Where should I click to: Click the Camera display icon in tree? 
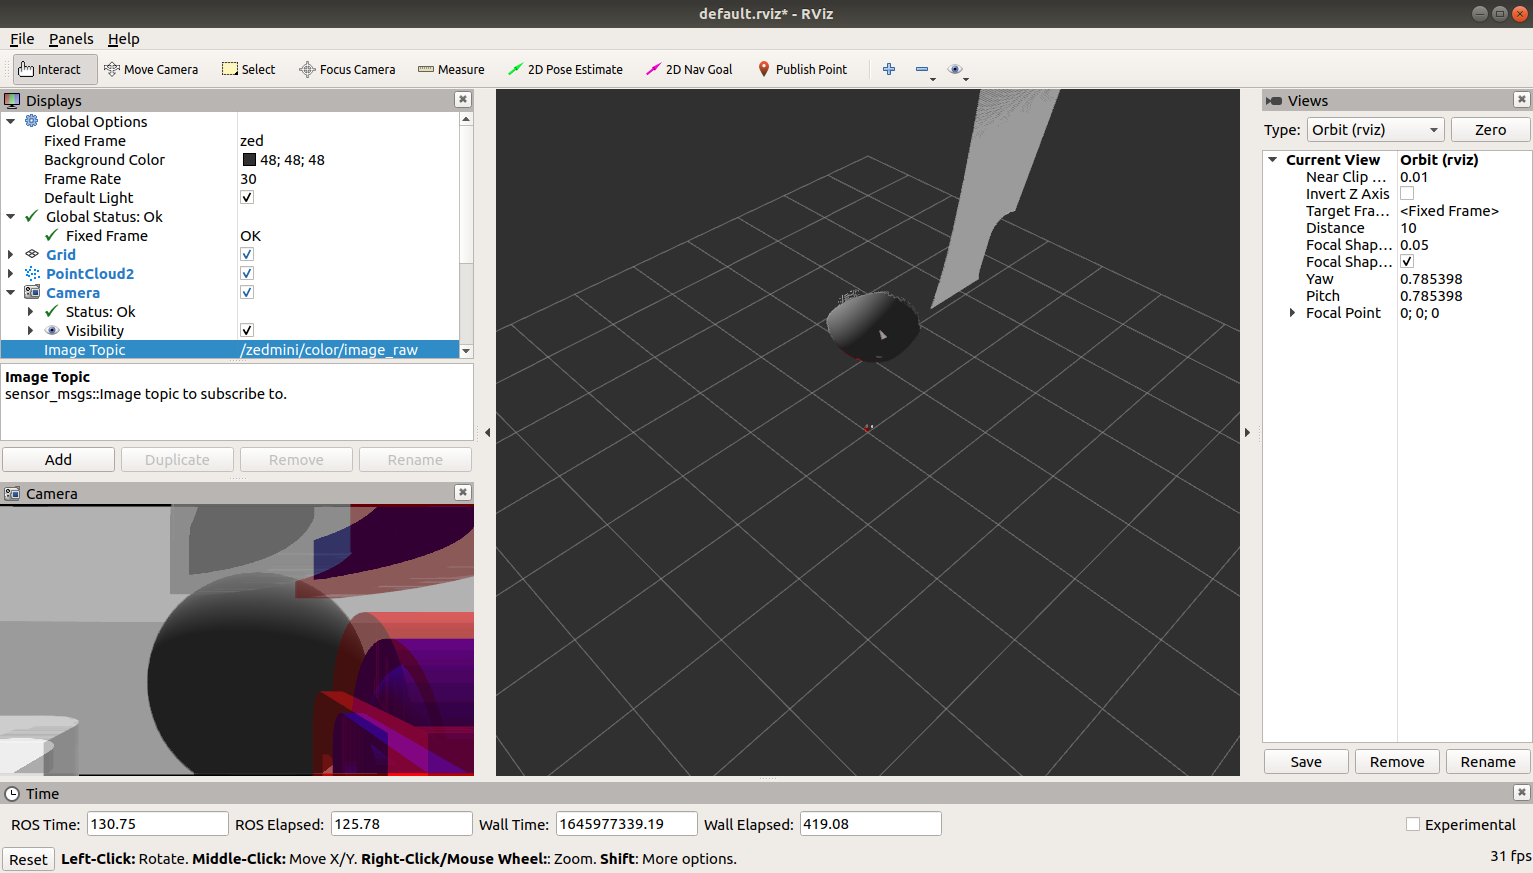(x=32, y=292)
